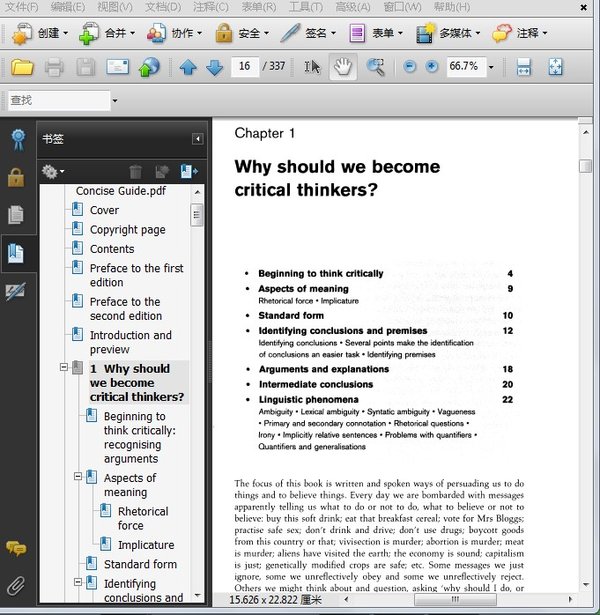The height and width of the screenshot is (615, 600).
Task: Open the Attachments paperclip panel
Action: coord(16,585)
